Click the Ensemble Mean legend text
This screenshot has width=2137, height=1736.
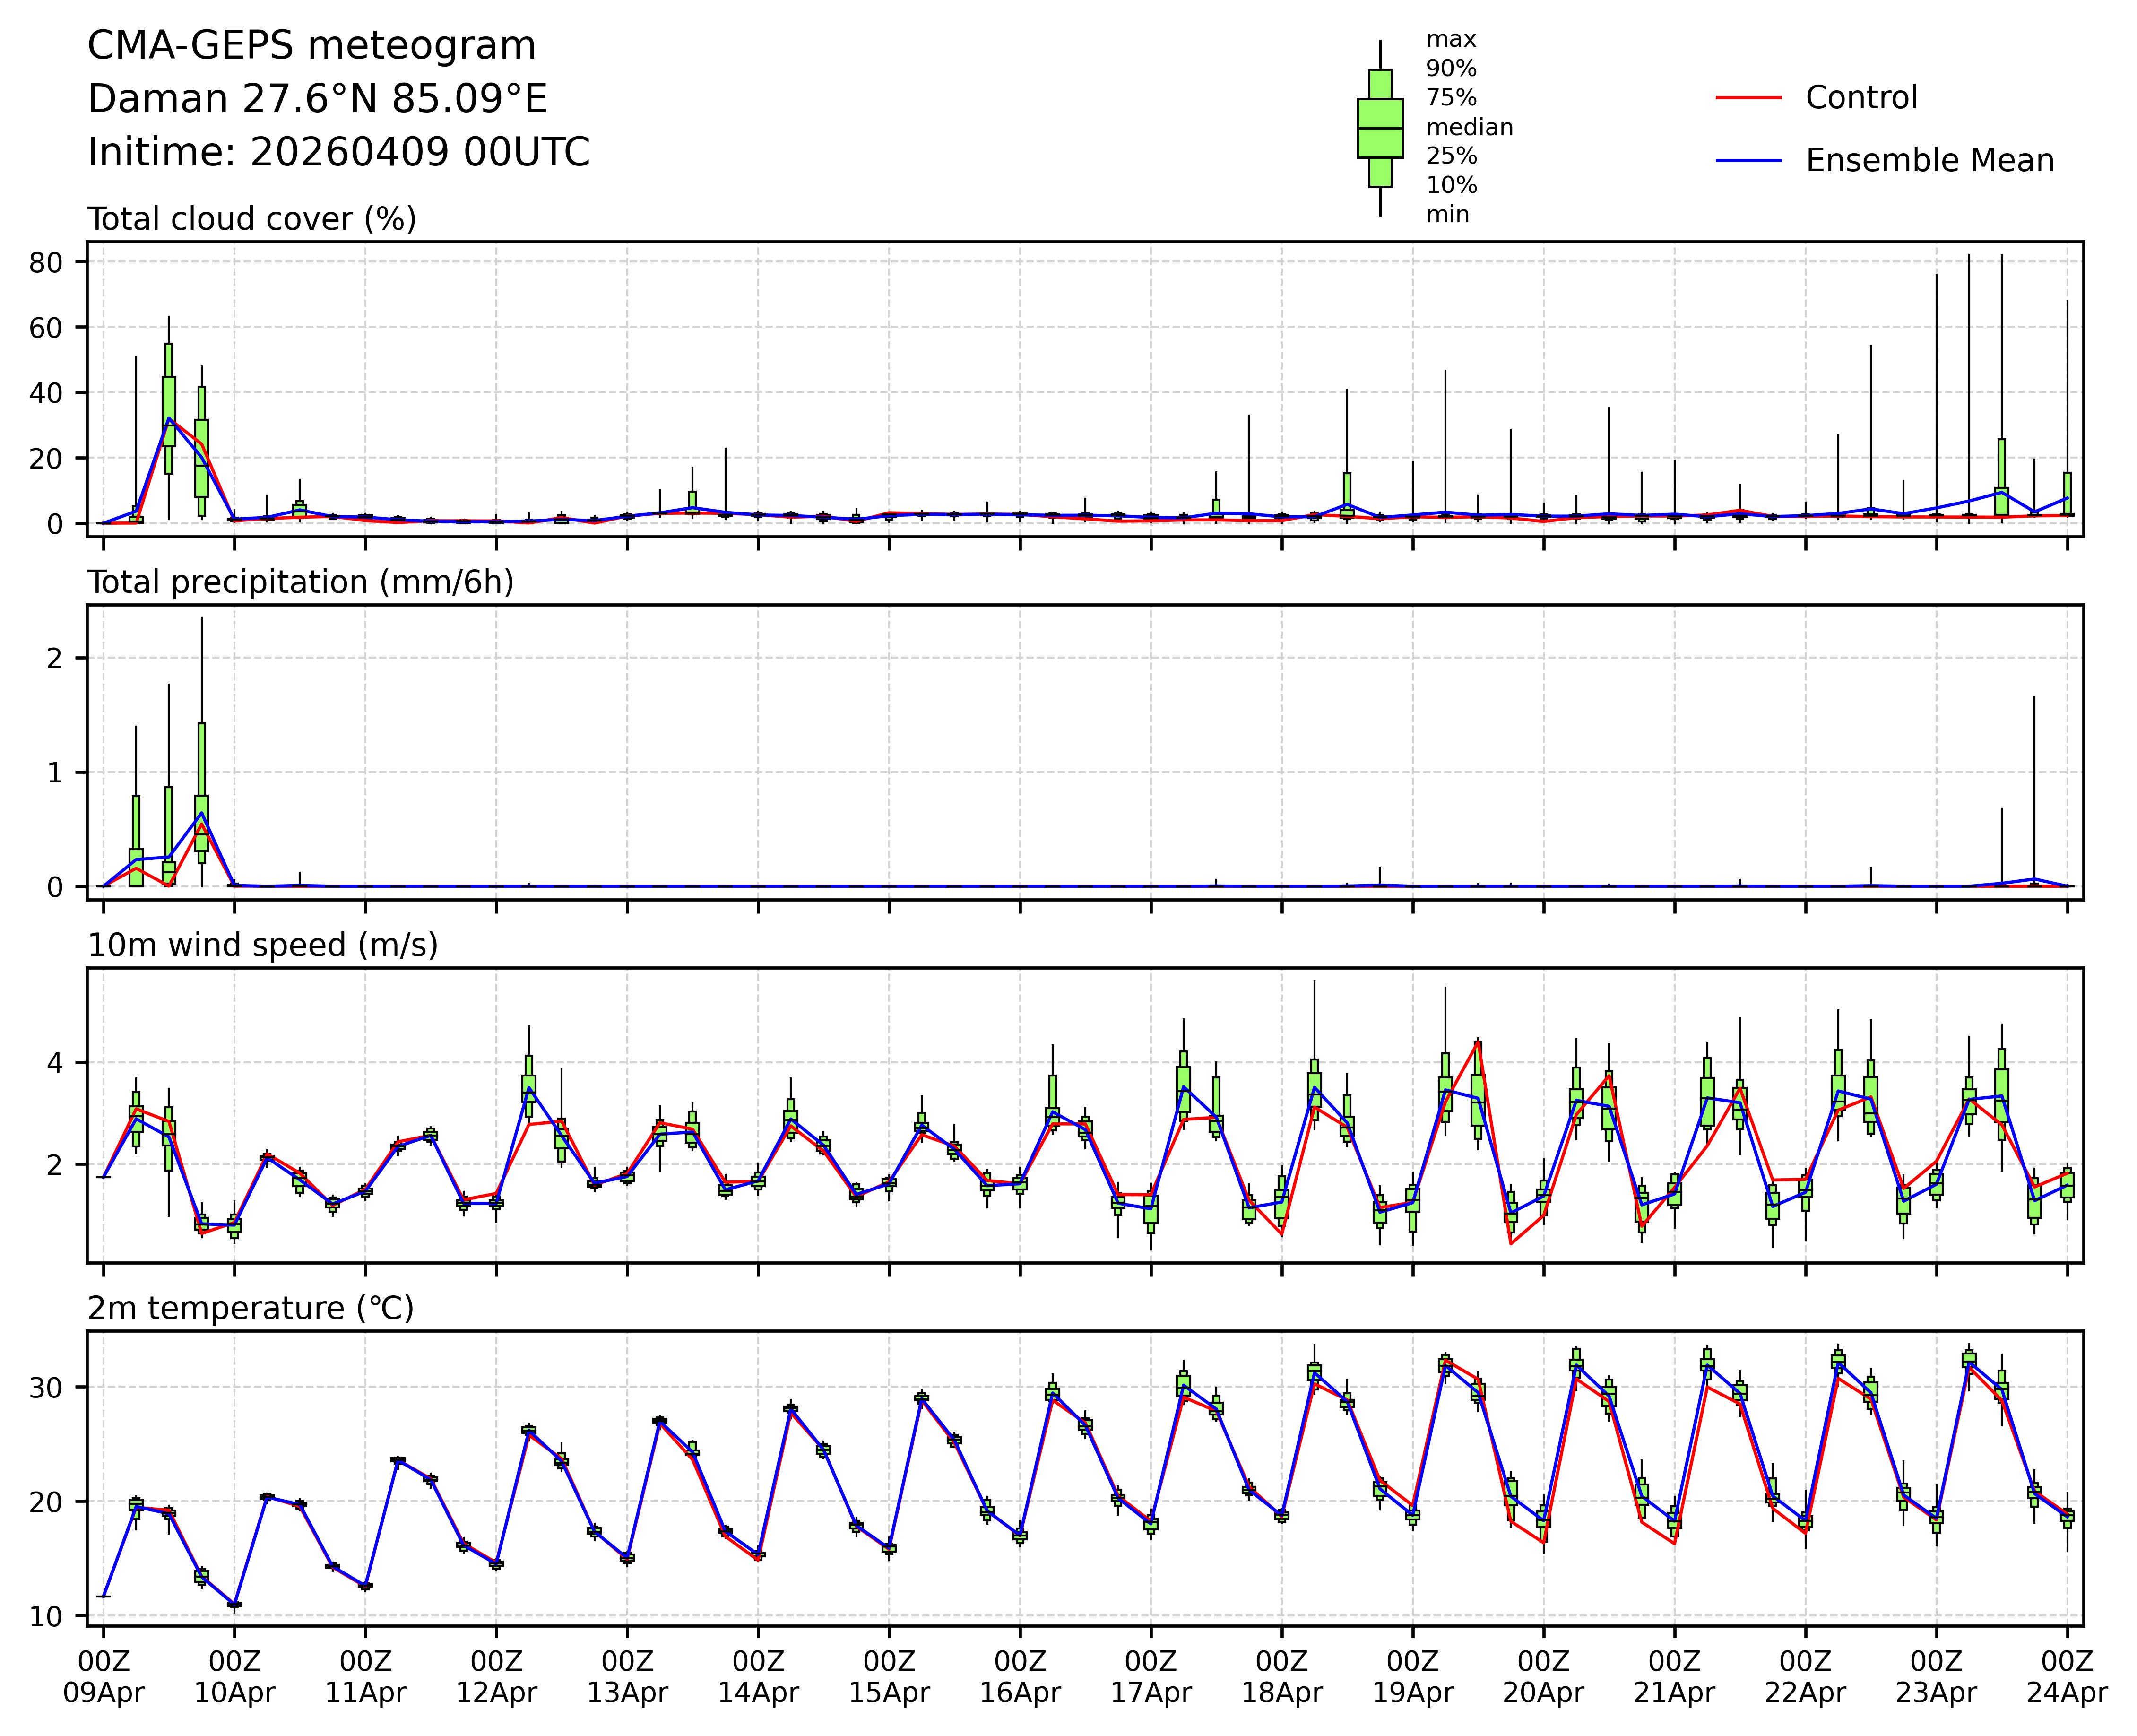(1929, 160)
